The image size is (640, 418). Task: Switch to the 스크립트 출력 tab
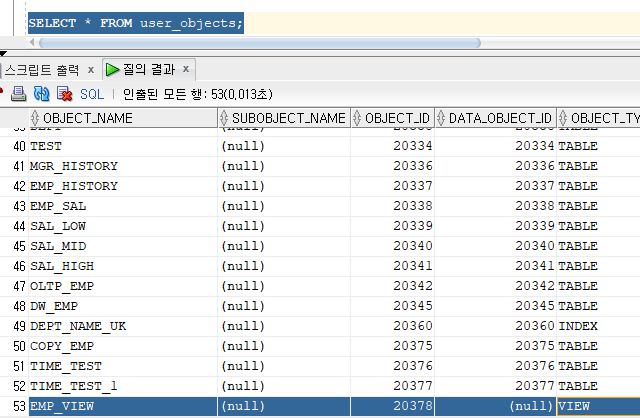tap(42, 70)
